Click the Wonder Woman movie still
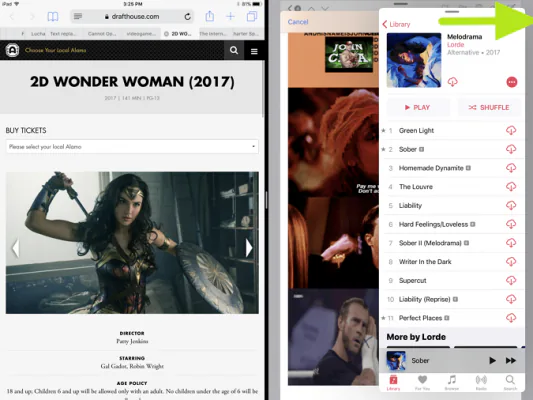 click(x=132, y=243)
